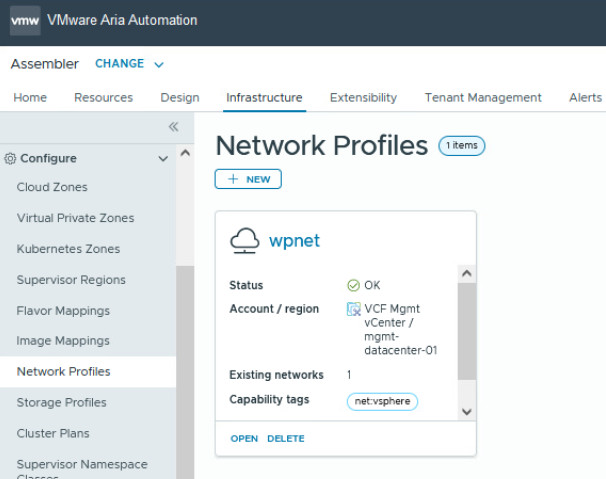Click the vCenter account icon

354,309
